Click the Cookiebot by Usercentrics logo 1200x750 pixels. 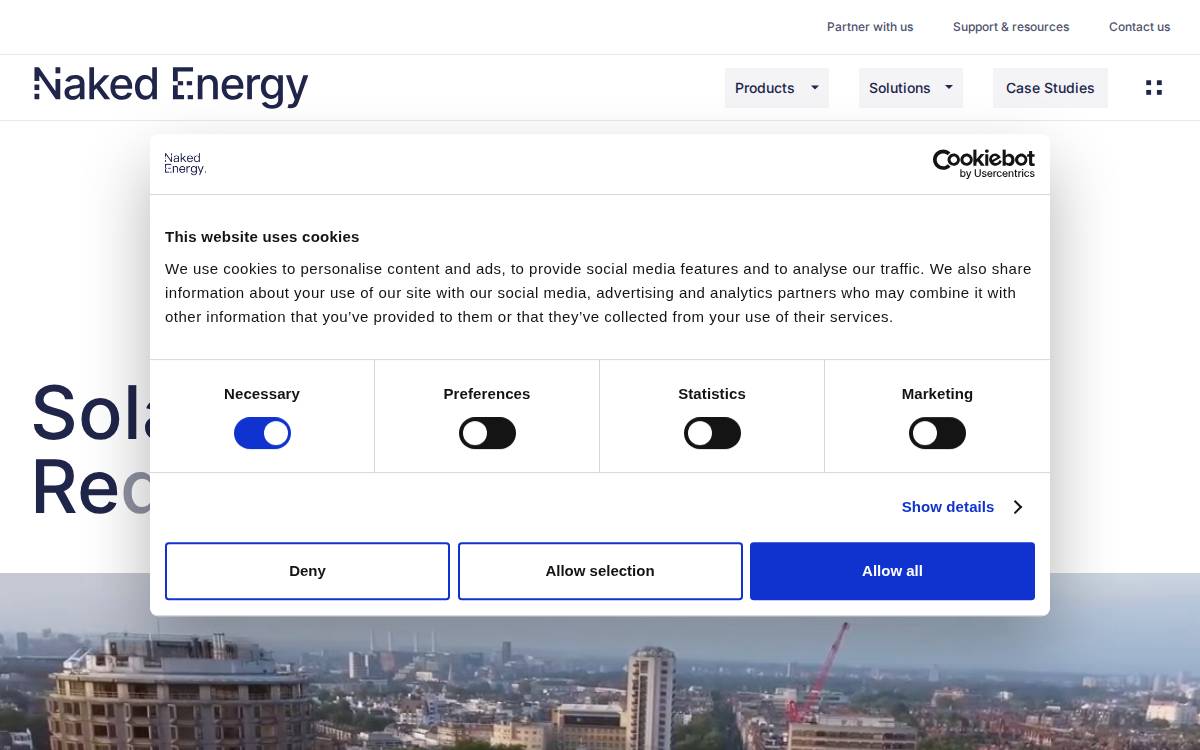(983, 164)
